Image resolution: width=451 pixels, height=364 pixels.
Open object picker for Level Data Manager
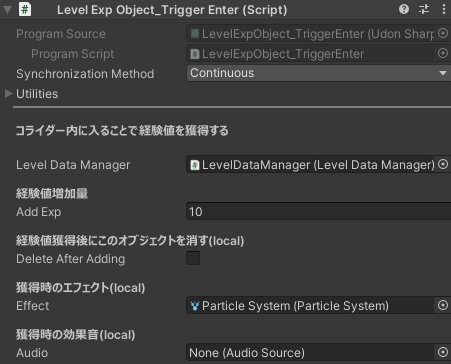(443, 164)
